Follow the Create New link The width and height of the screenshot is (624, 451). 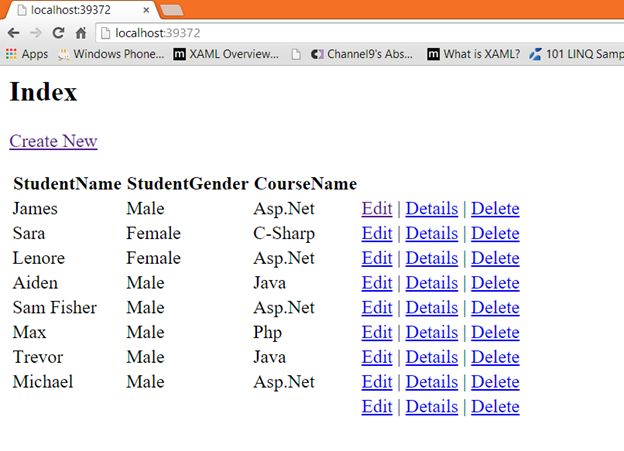pos(53,141)
